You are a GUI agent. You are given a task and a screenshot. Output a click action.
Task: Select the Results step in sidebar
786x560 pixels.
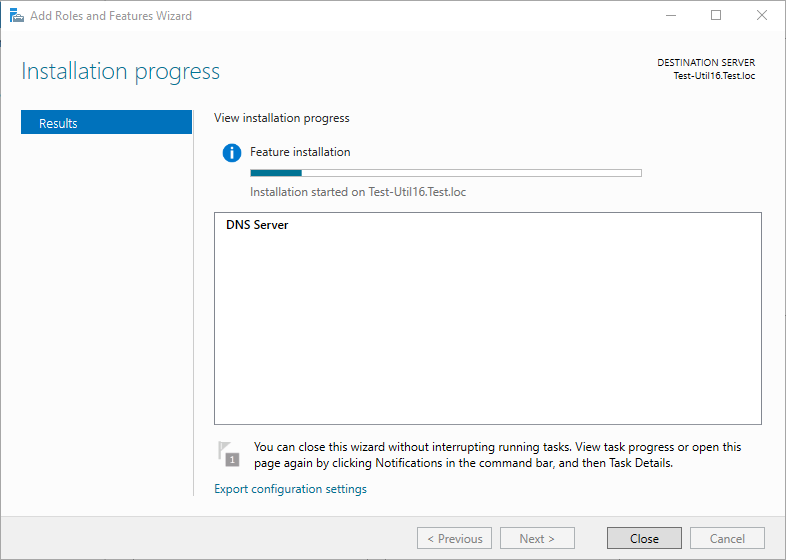coord(106,122)
